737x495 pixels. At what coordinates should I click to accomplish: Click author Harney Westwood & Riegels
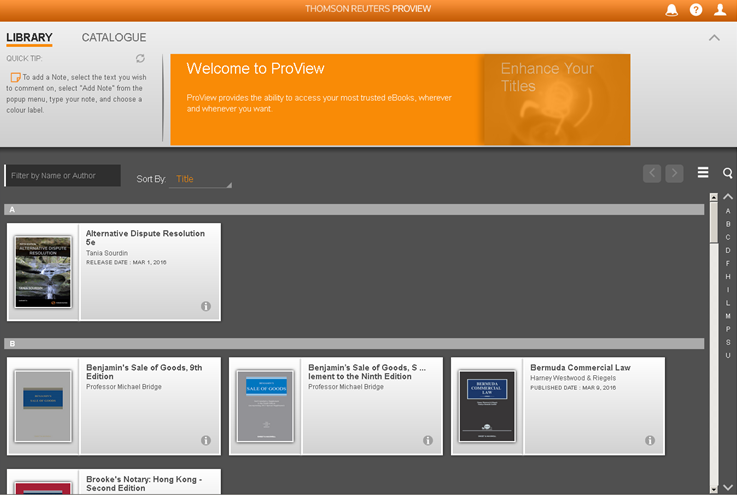(x=573, y=378)
